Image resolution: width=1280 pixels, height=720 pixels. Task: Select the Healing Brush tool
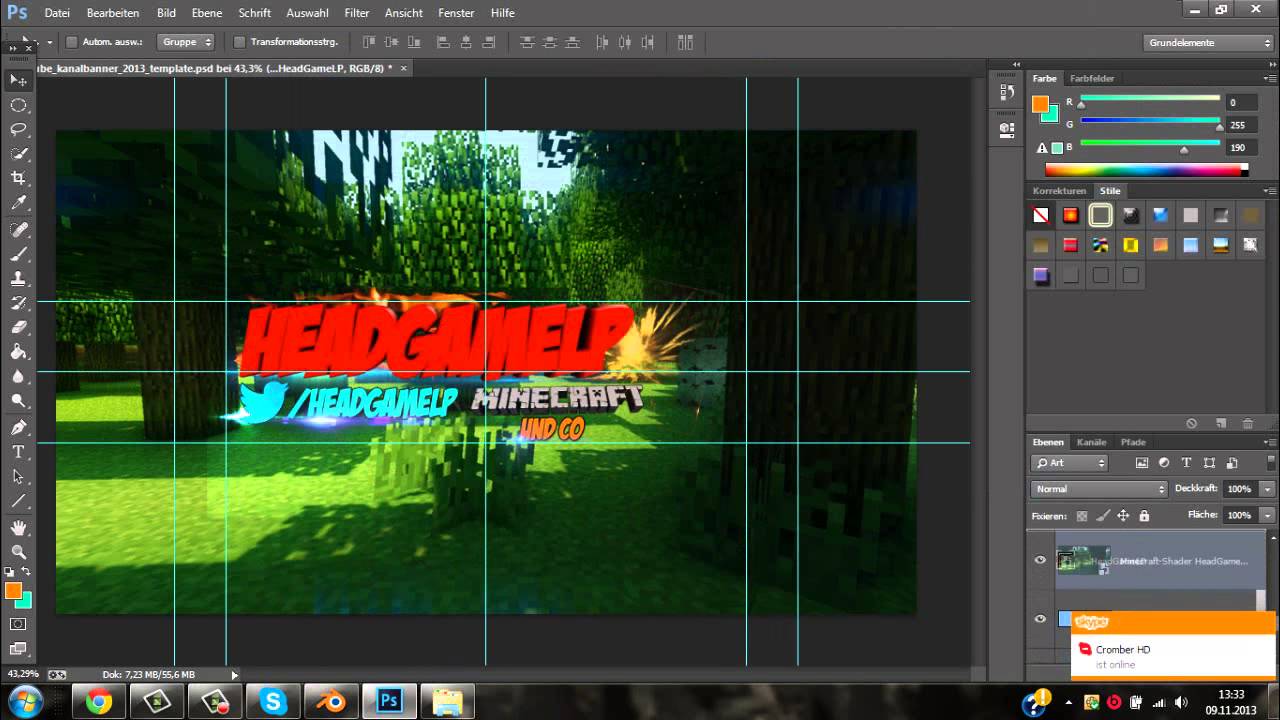(x=18, y=229)
